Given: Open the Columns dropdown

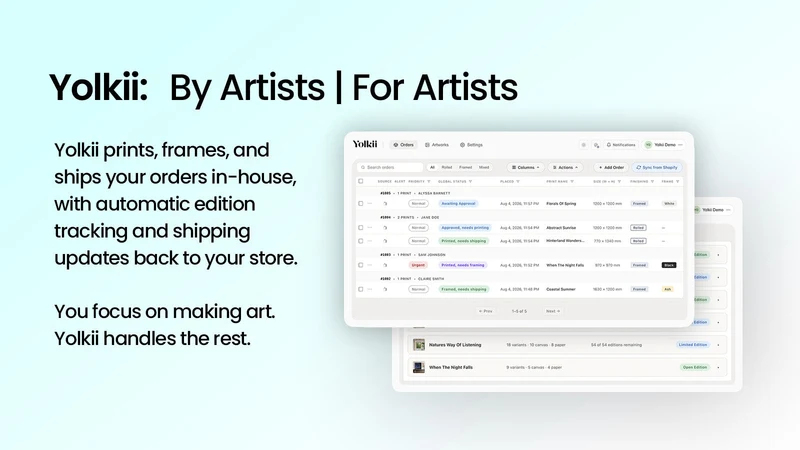Looking at the screenshot, I should coord(526,167).
